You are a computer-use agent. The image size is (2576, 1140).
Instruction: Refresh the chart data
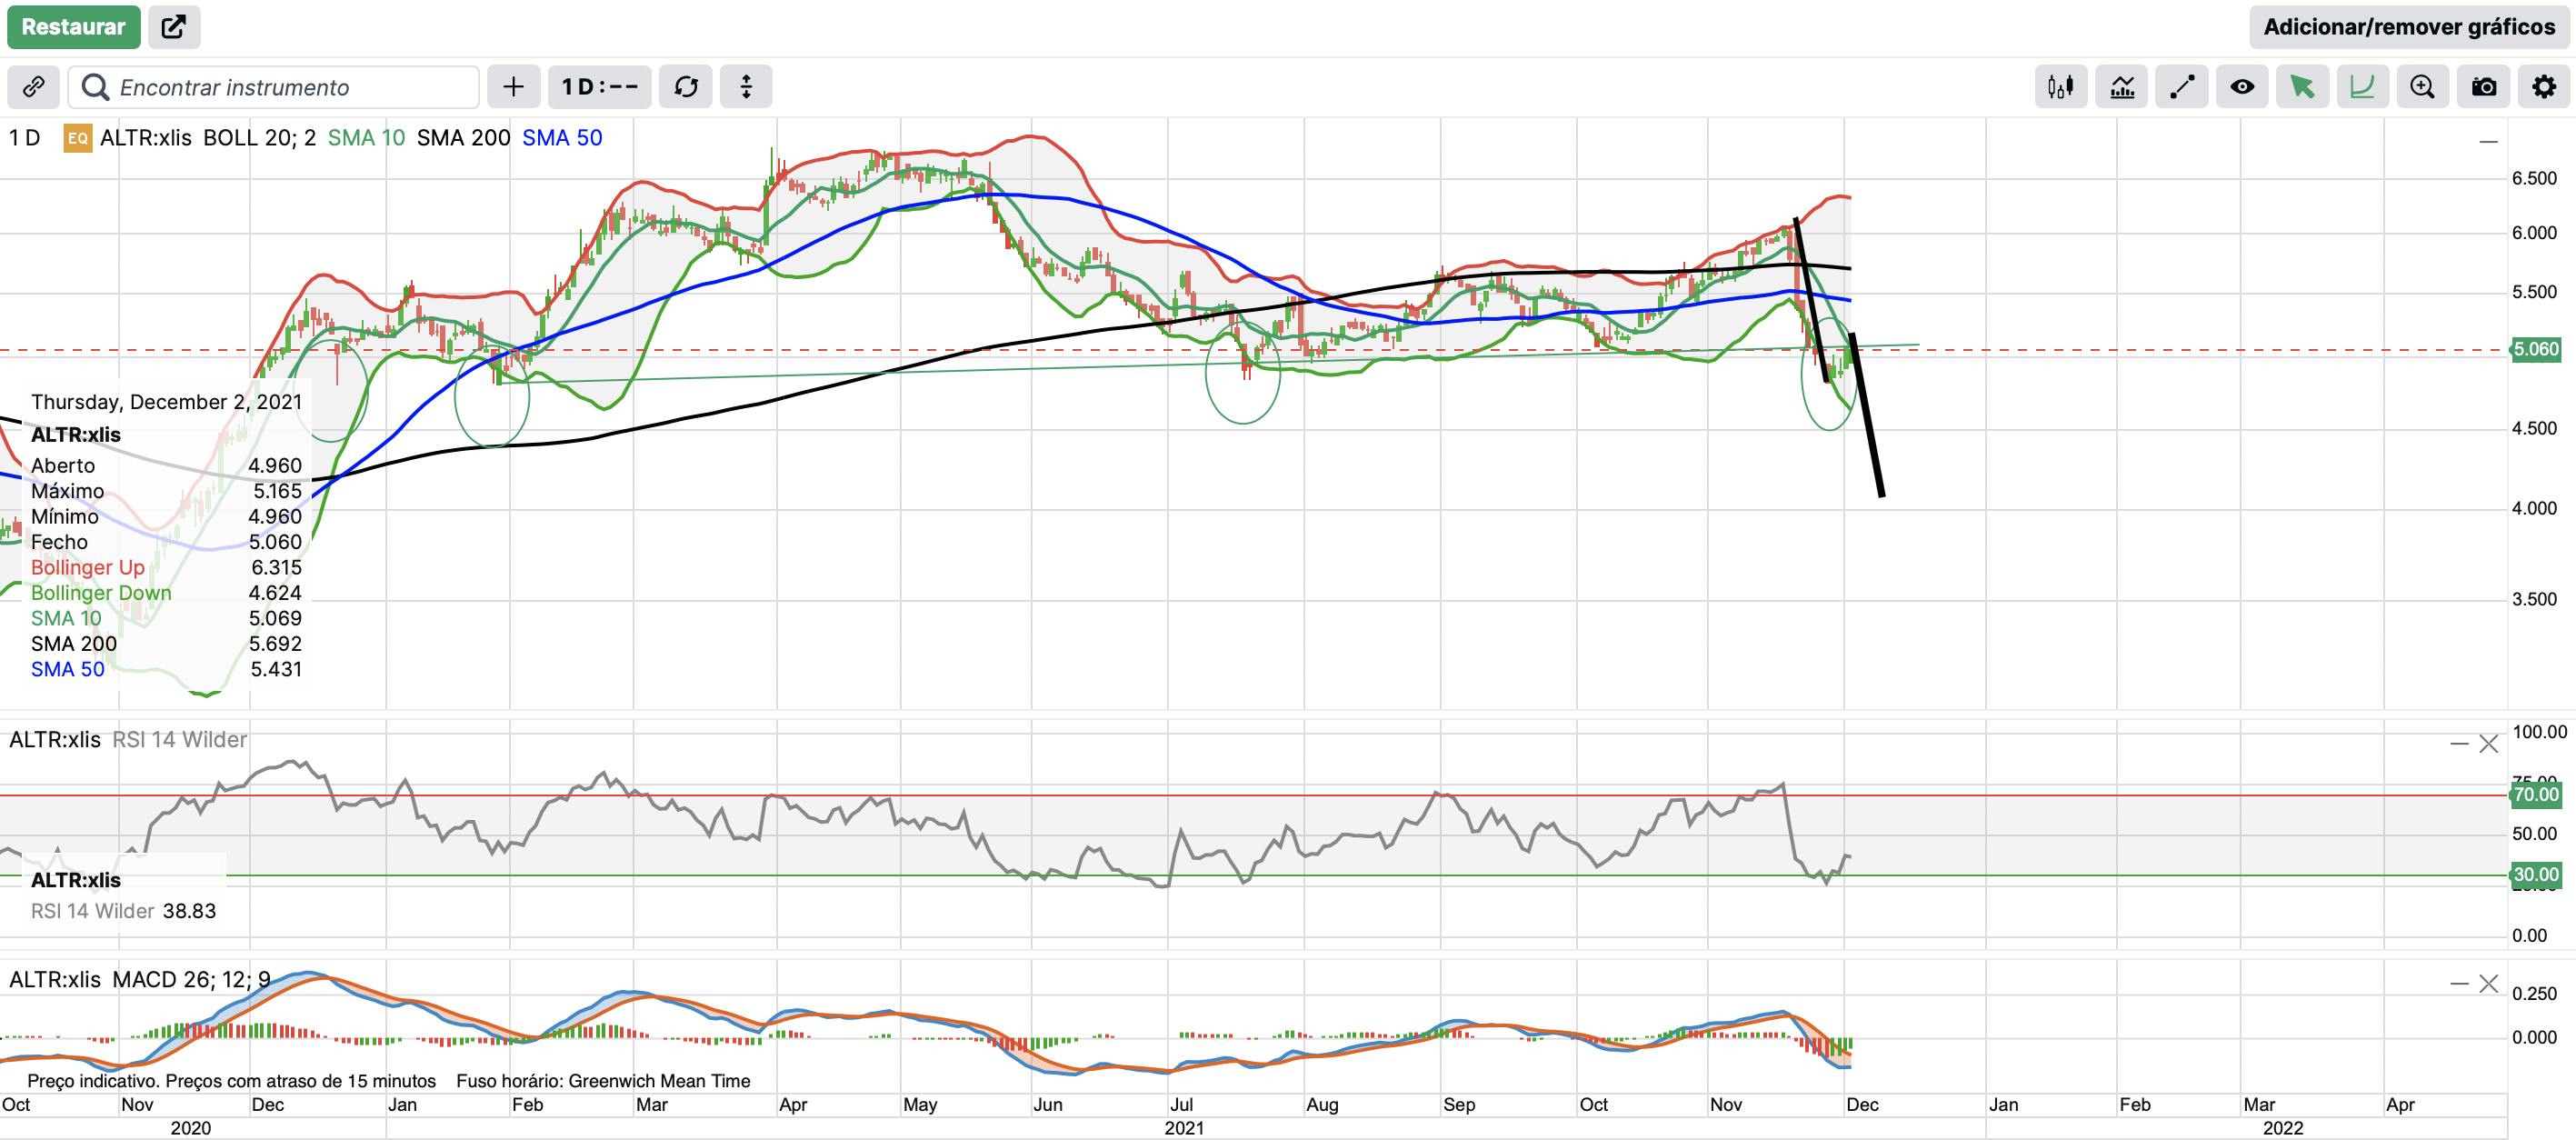coord(686,87)
